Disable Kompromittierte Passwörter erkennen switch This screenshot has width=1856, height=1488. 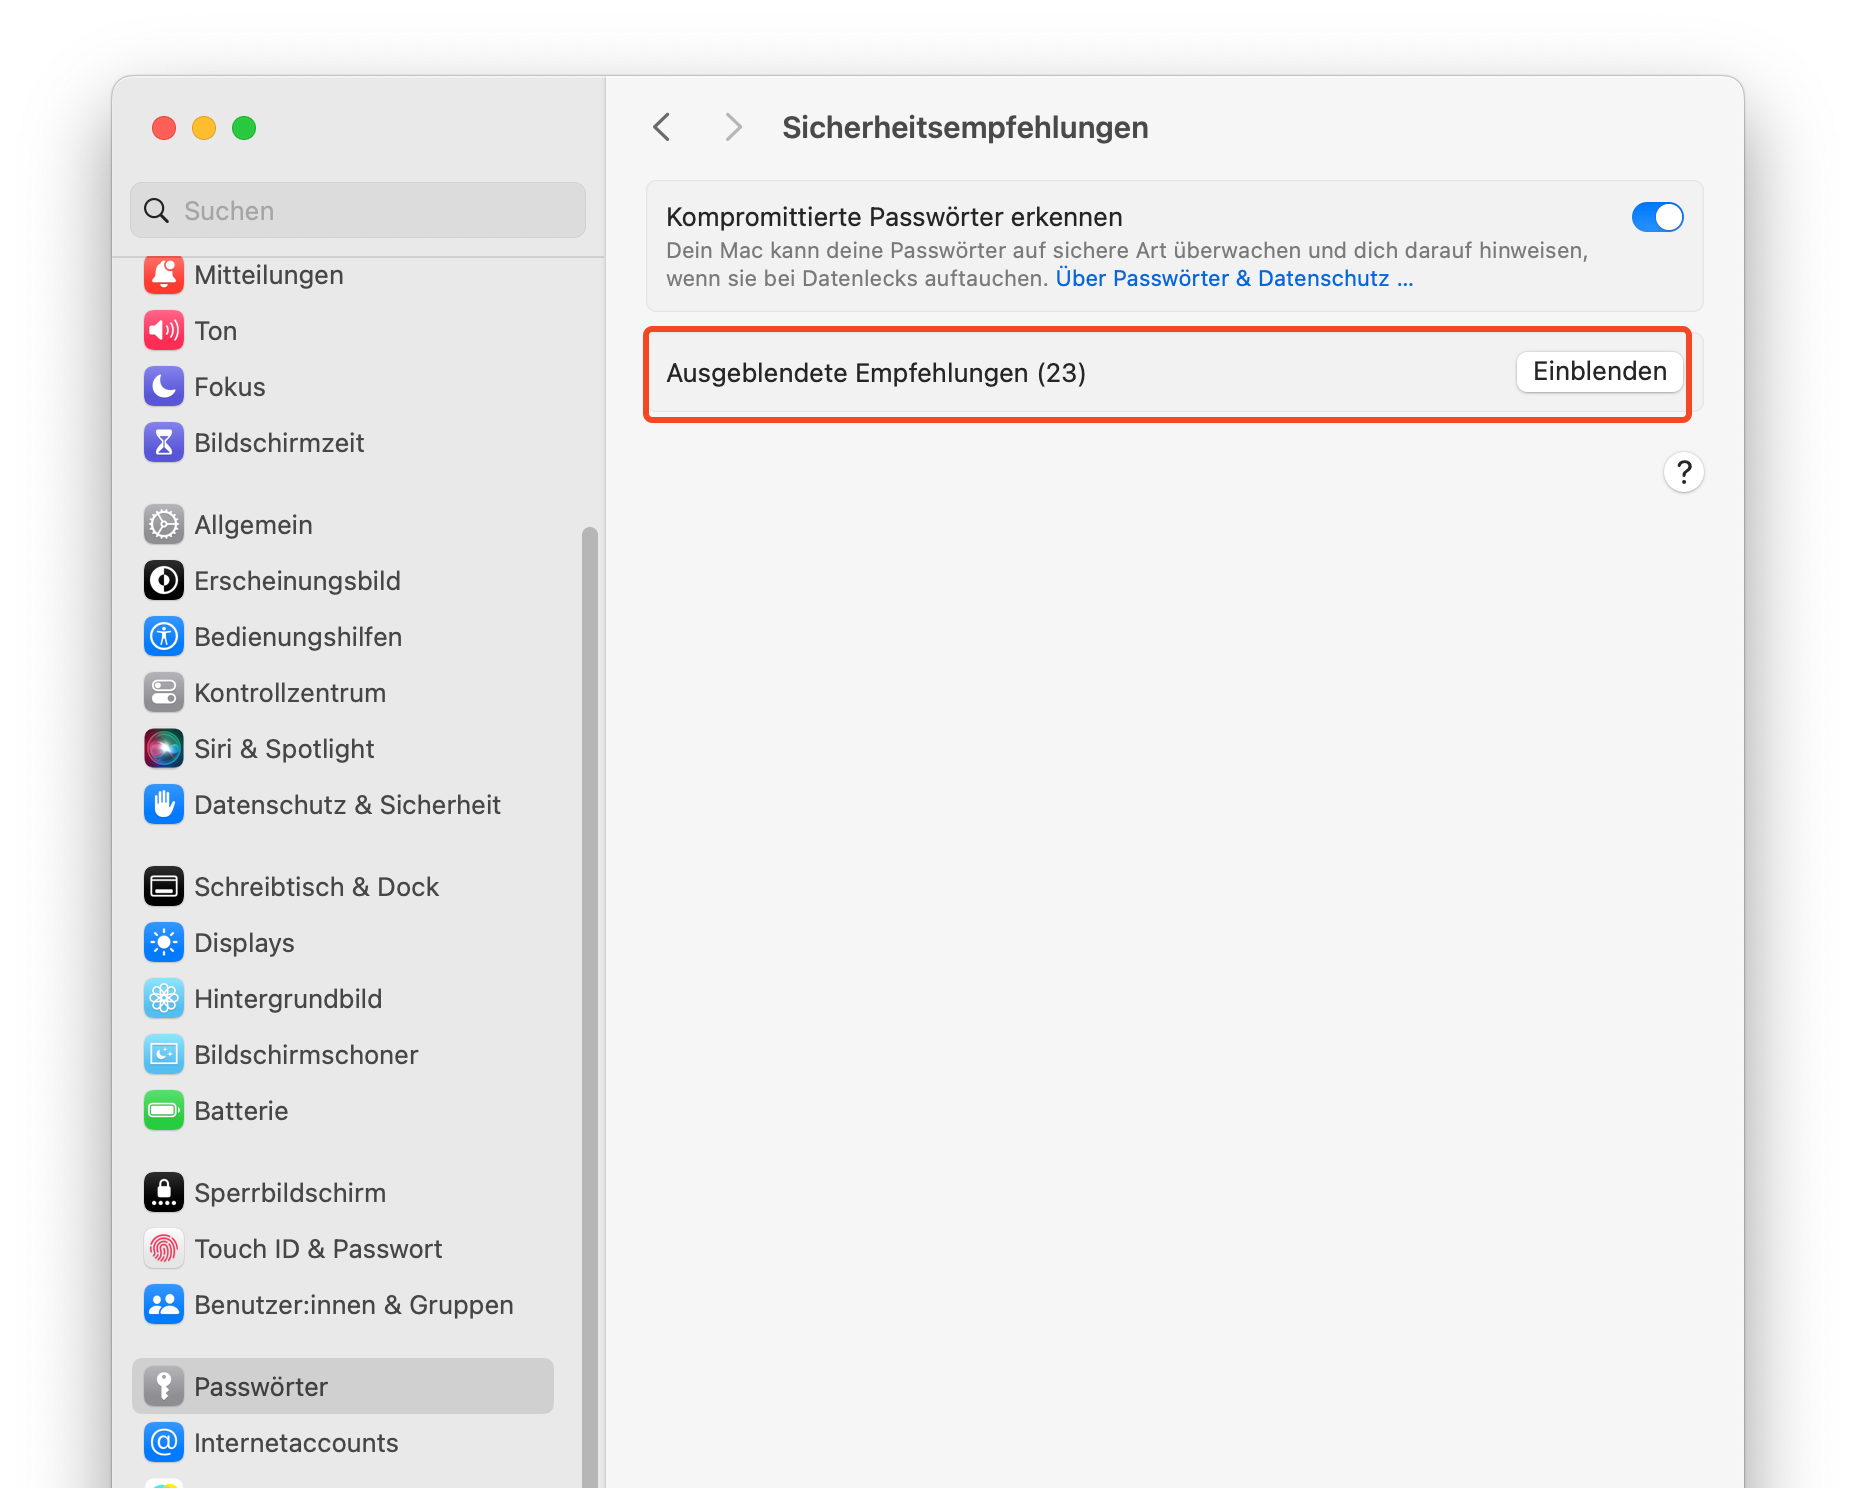pos(1657,217)
